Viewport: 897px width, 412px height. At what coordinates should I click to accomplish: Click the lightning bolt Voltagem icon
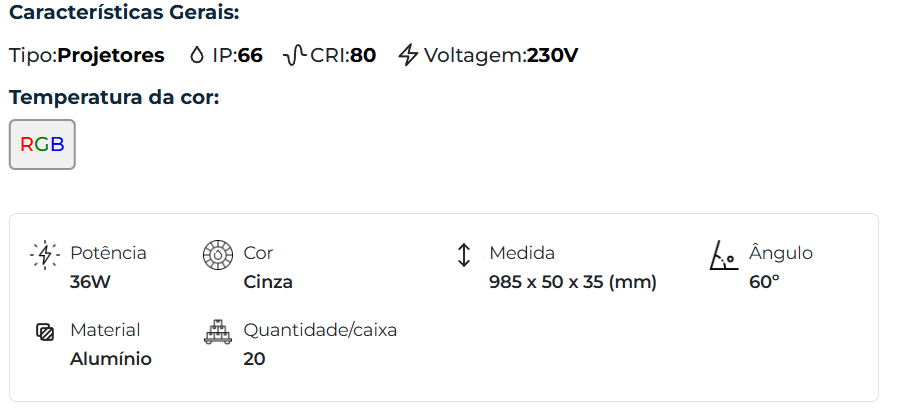coord(408,55)
